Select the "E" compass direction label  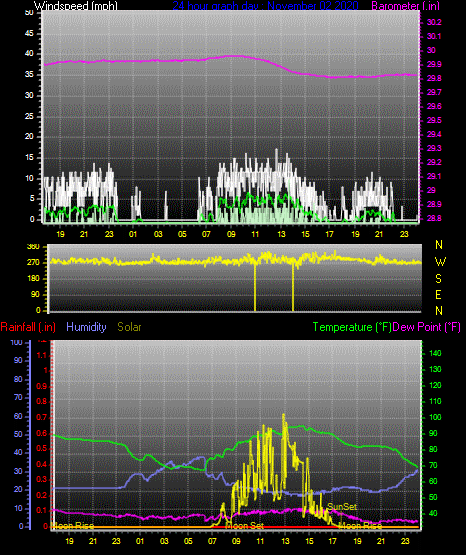(x=438, y=294)
